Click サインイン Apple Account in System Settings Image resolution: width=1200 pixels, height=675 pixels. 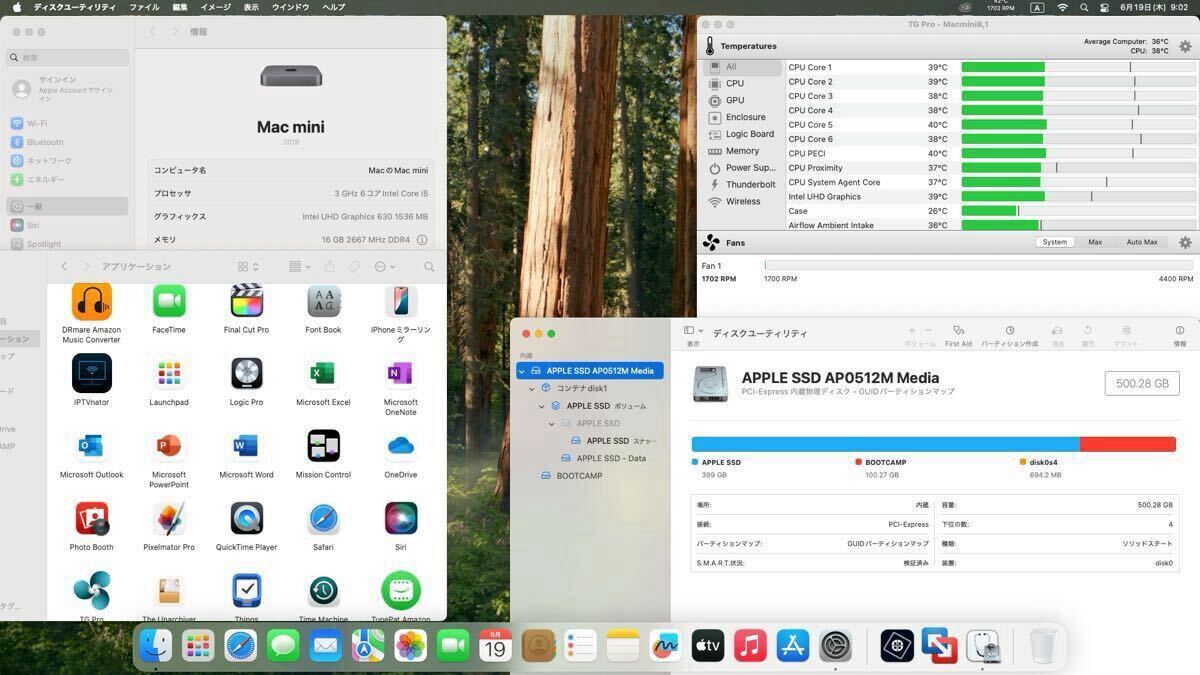click(x=69, y=89)
